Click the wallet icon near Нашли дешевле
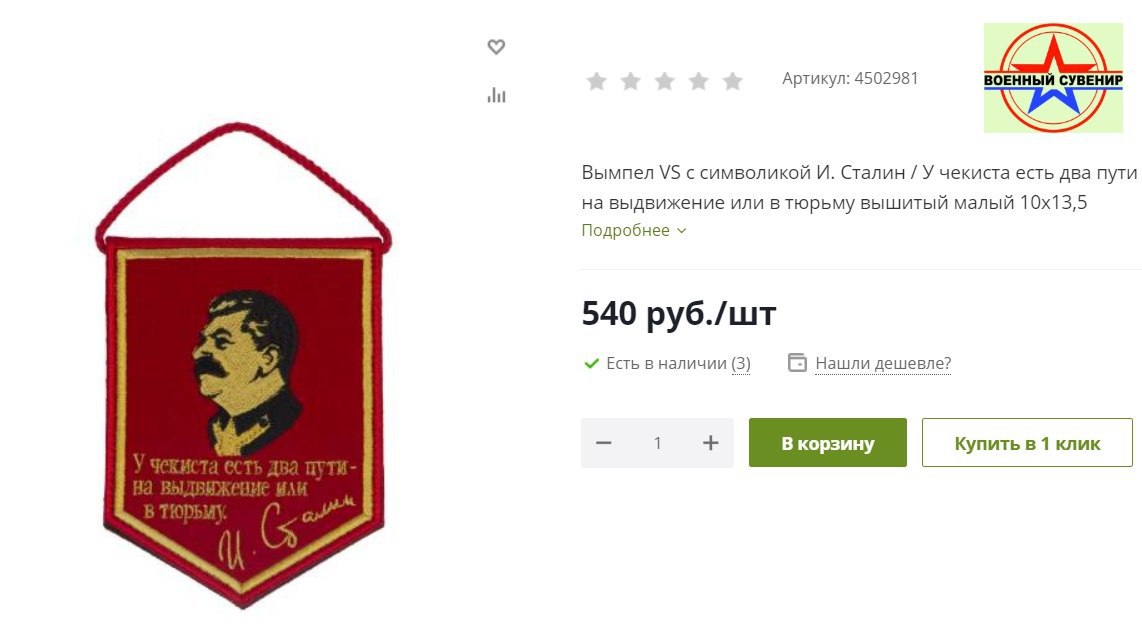 (798, 363)
